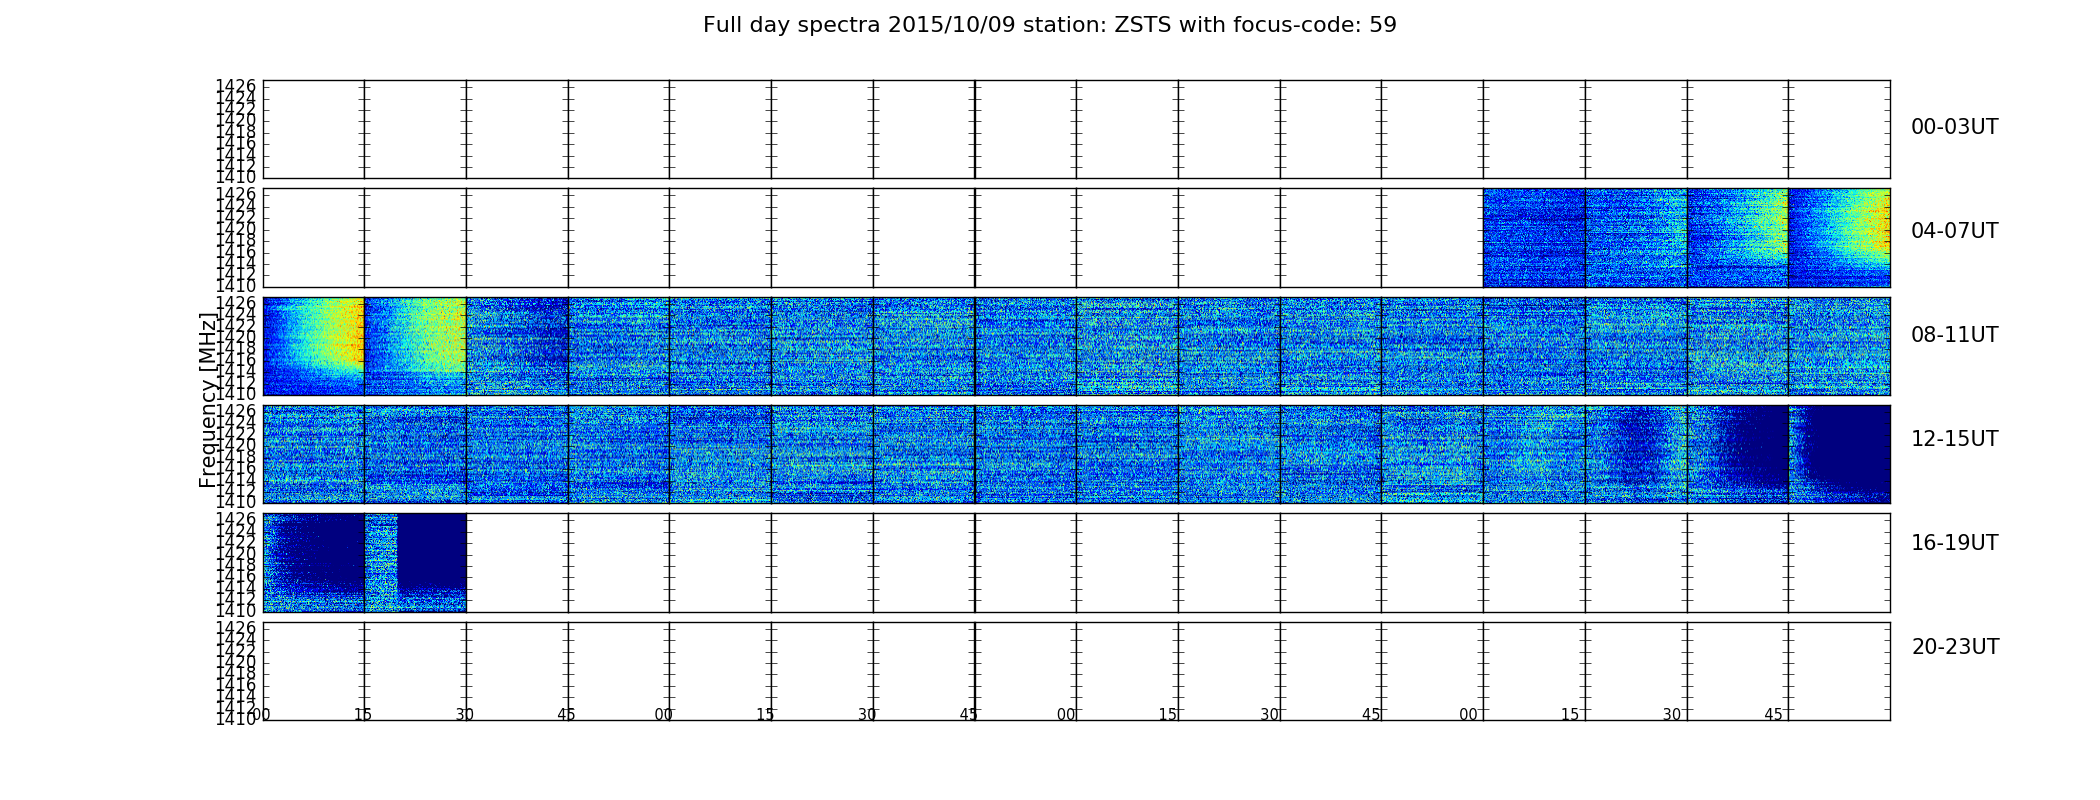The width and height of the screenshot is (2100, 800).
Task: Click the first spectrogram segment of the 16-19UT row
Action: coord(314,562)
